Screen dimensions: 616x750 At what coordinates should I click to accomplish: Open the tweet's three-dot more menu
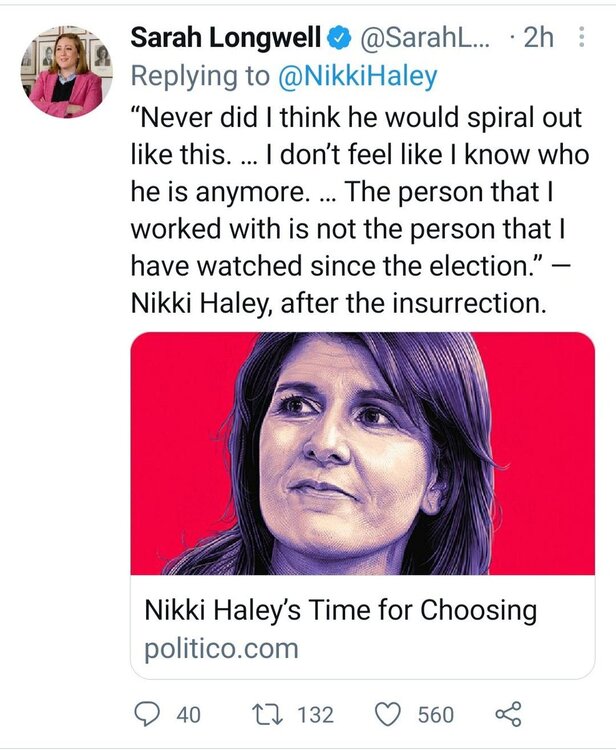pos(582,39)
